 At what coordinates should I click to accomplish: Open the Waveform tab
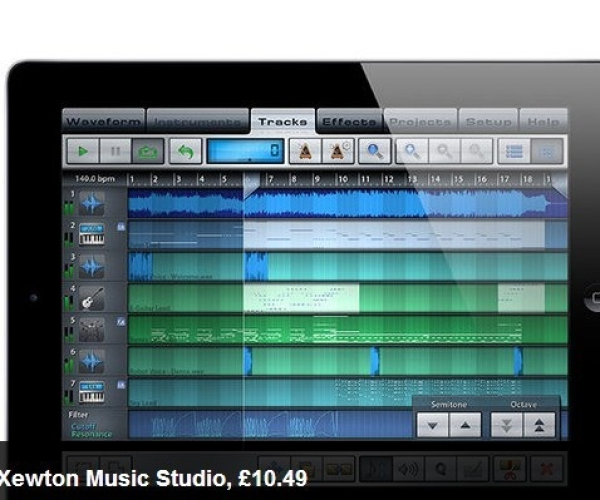103,122
